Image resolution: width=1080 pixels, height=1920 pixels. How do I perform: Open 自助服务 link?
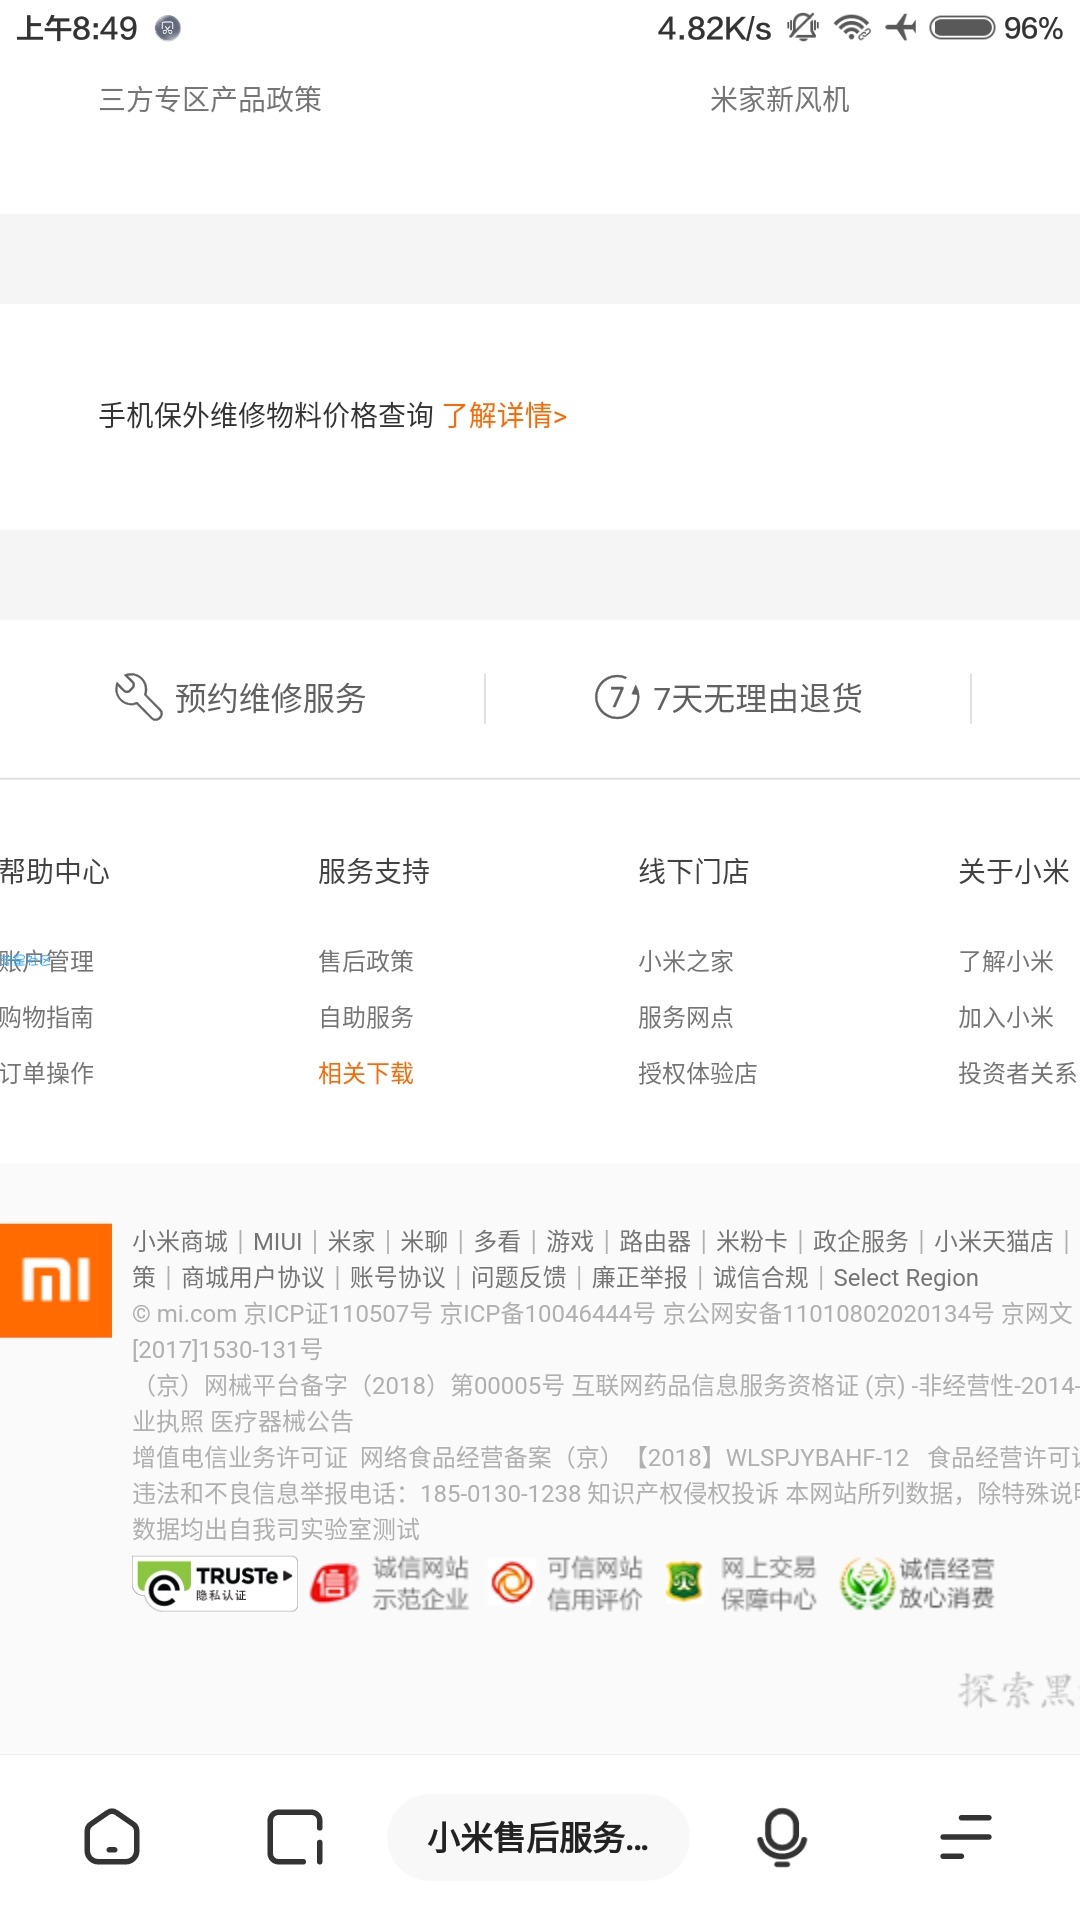click(366, 1017)
